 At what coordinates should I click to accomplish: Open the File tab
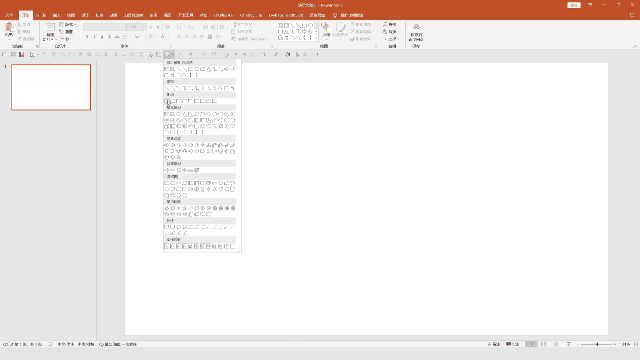[9, 15]
